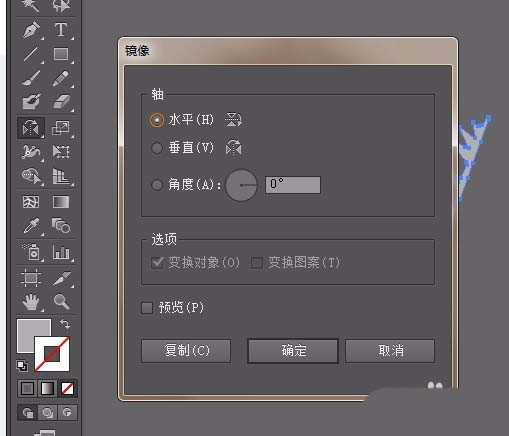This screenshot has width=509, height=436.
Task: Select 水平(H) axis radio button
Action: click(x=157, y=120)
